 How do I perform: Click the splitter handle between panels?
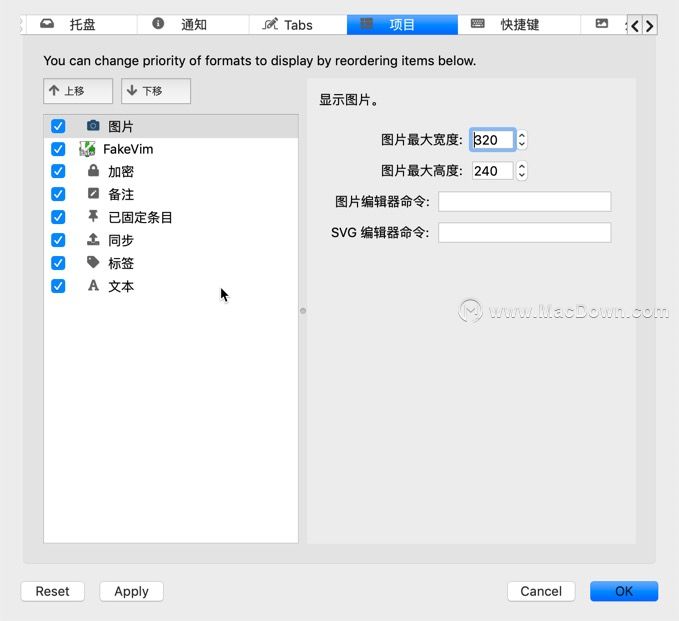tap(303, 310)
